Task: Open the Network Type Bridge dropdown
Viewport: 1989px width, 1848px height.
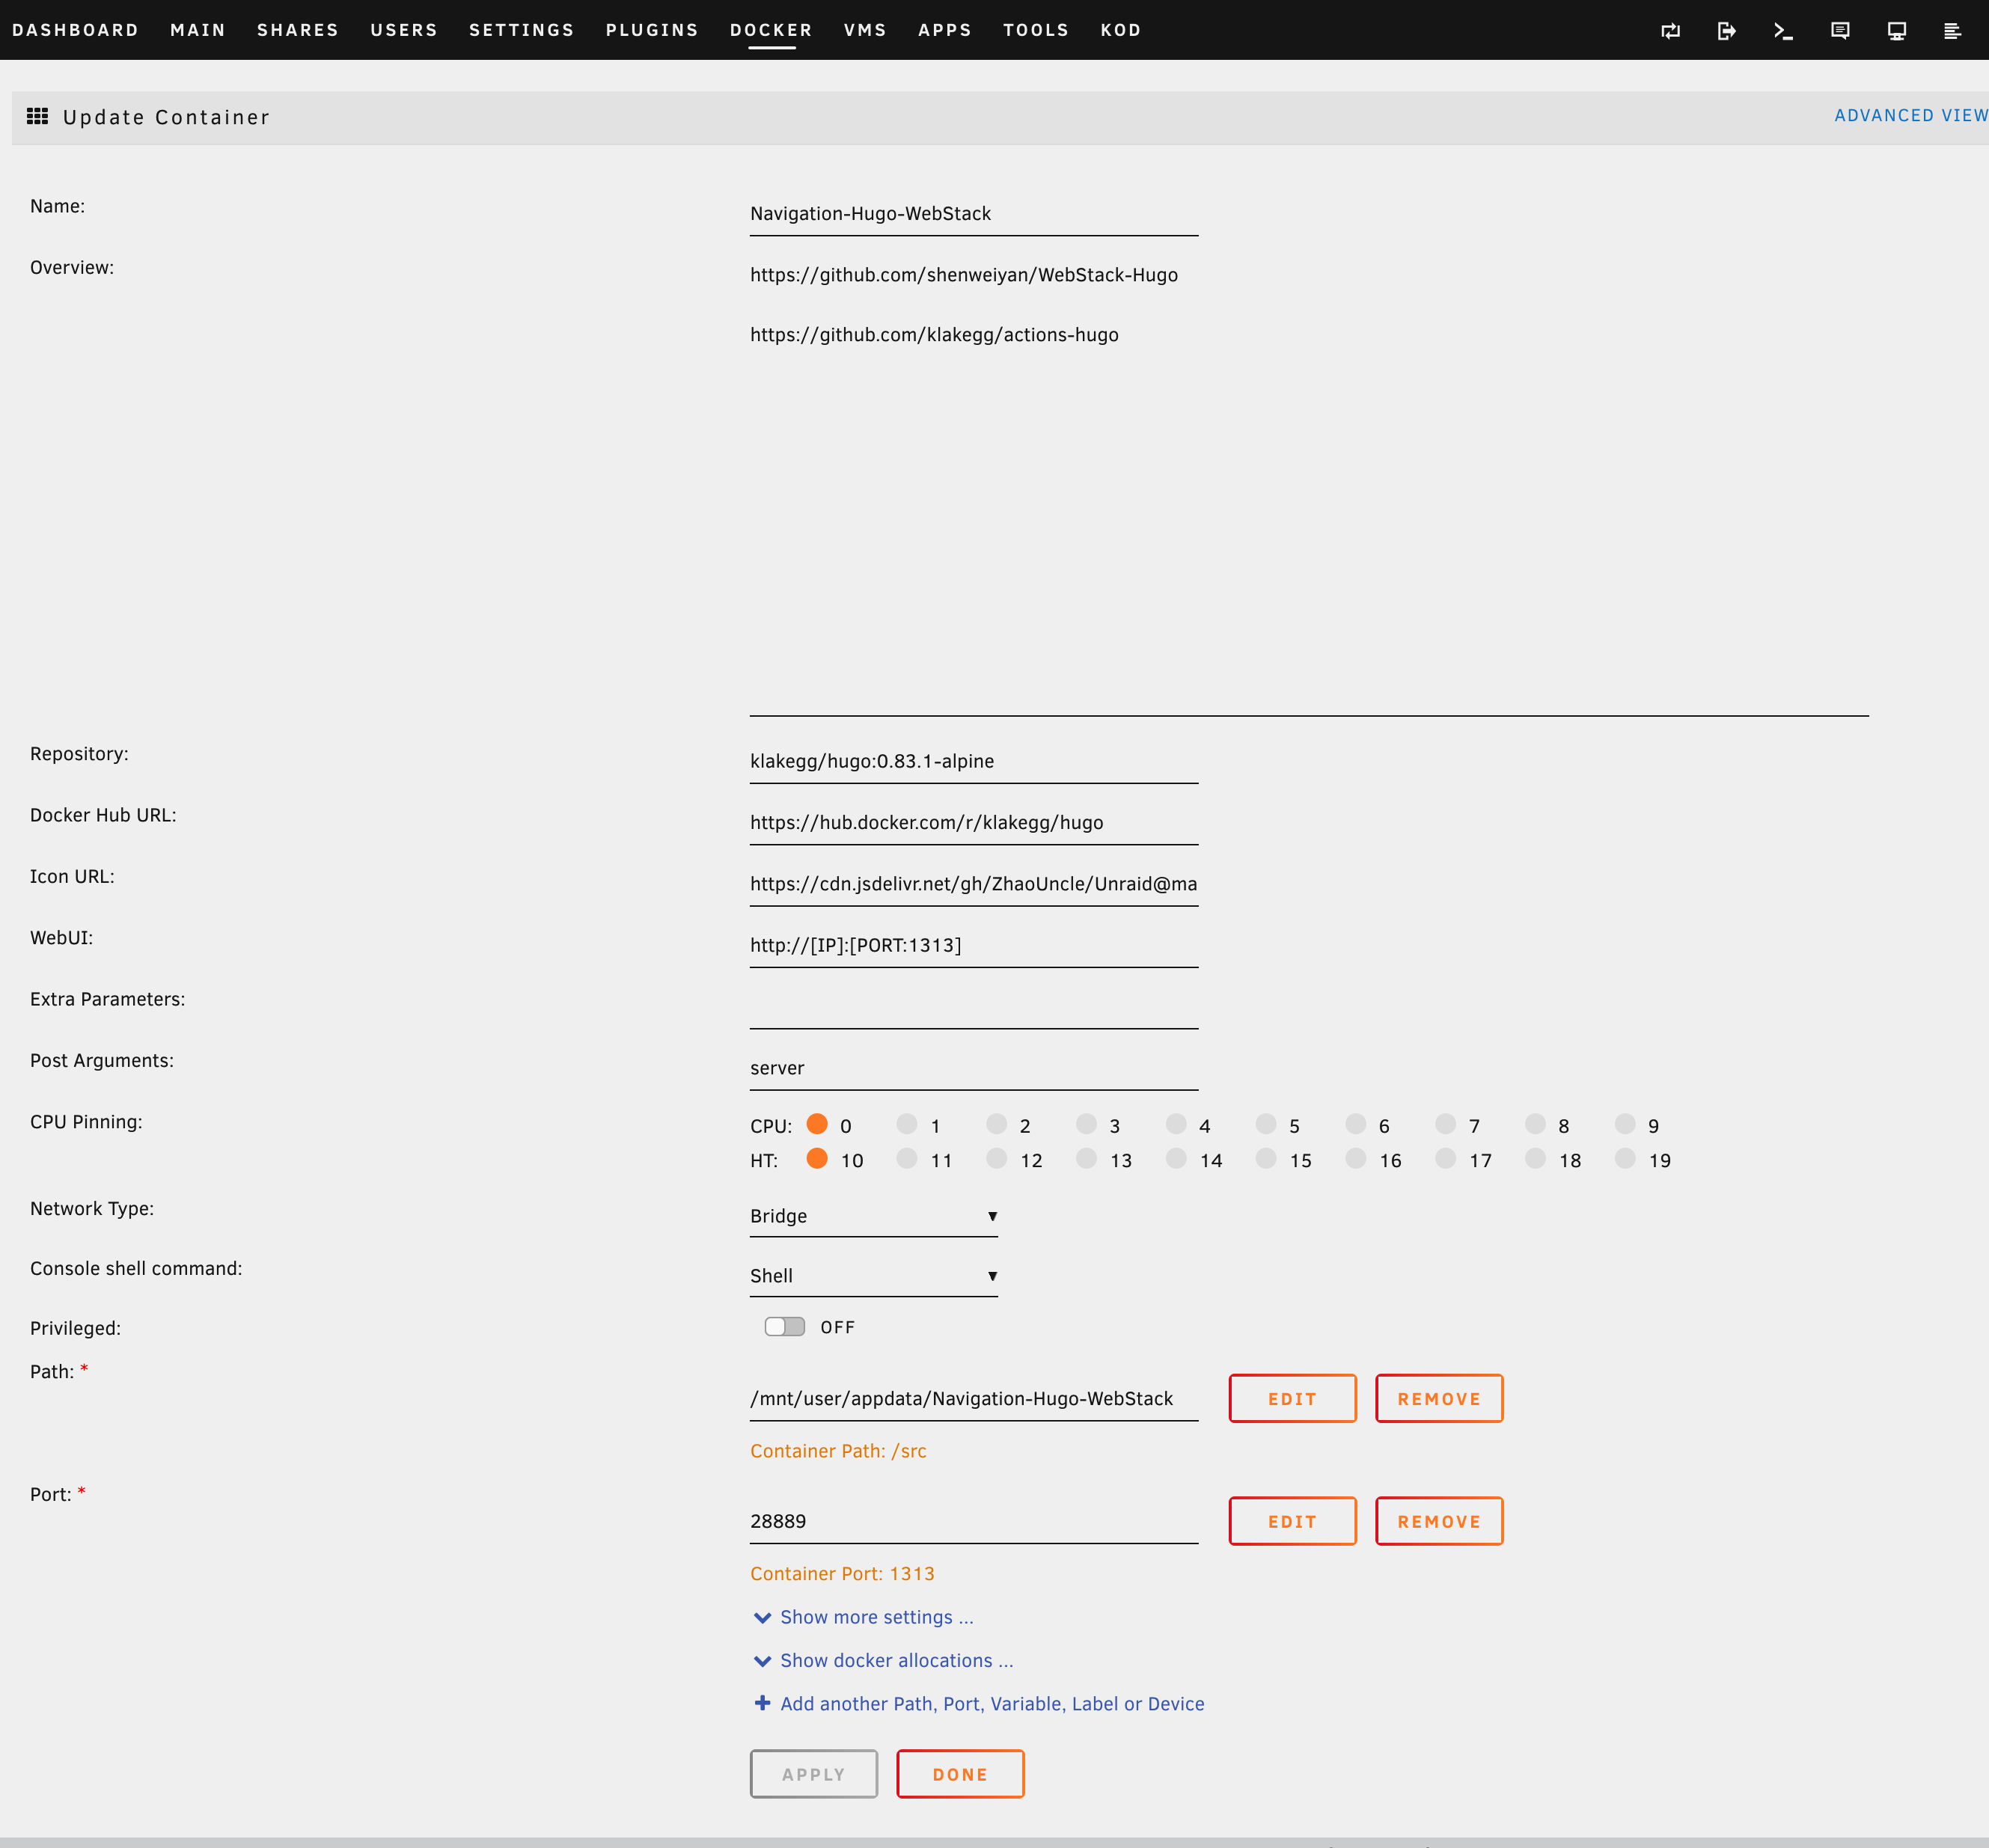Action: (873, 1216)
